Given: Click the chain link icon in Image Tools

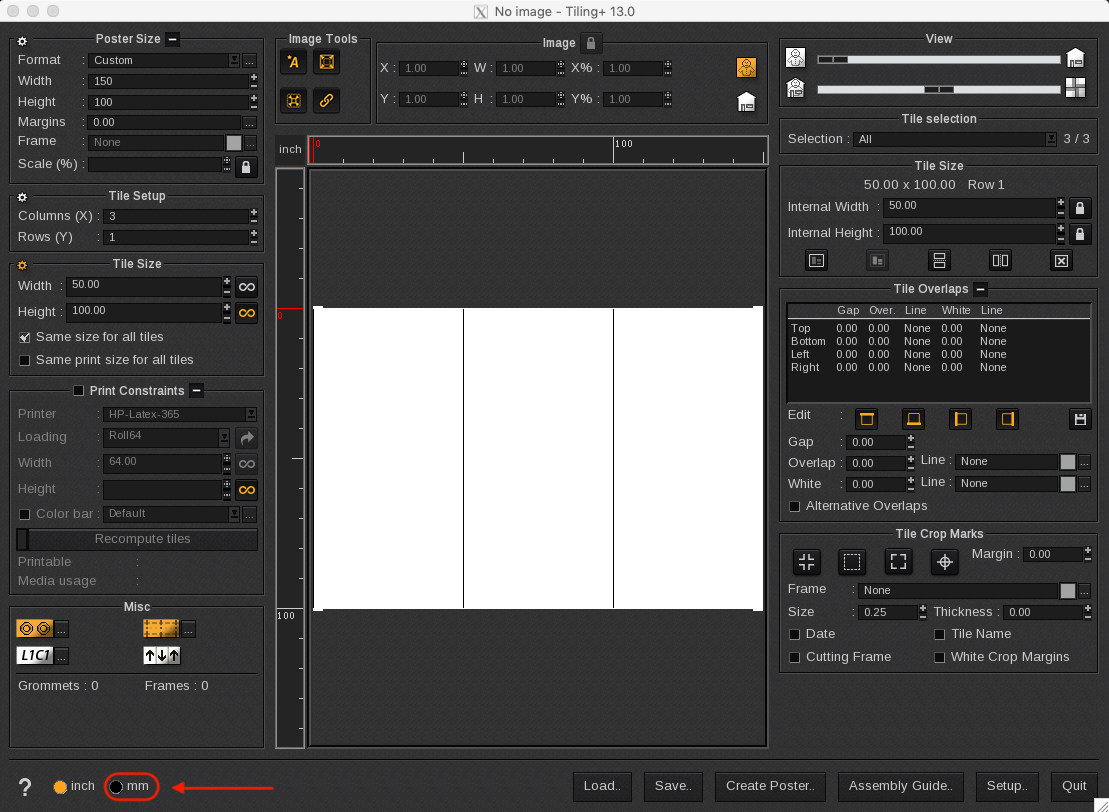Looking at the screenshot, I should tap(327, 100).
